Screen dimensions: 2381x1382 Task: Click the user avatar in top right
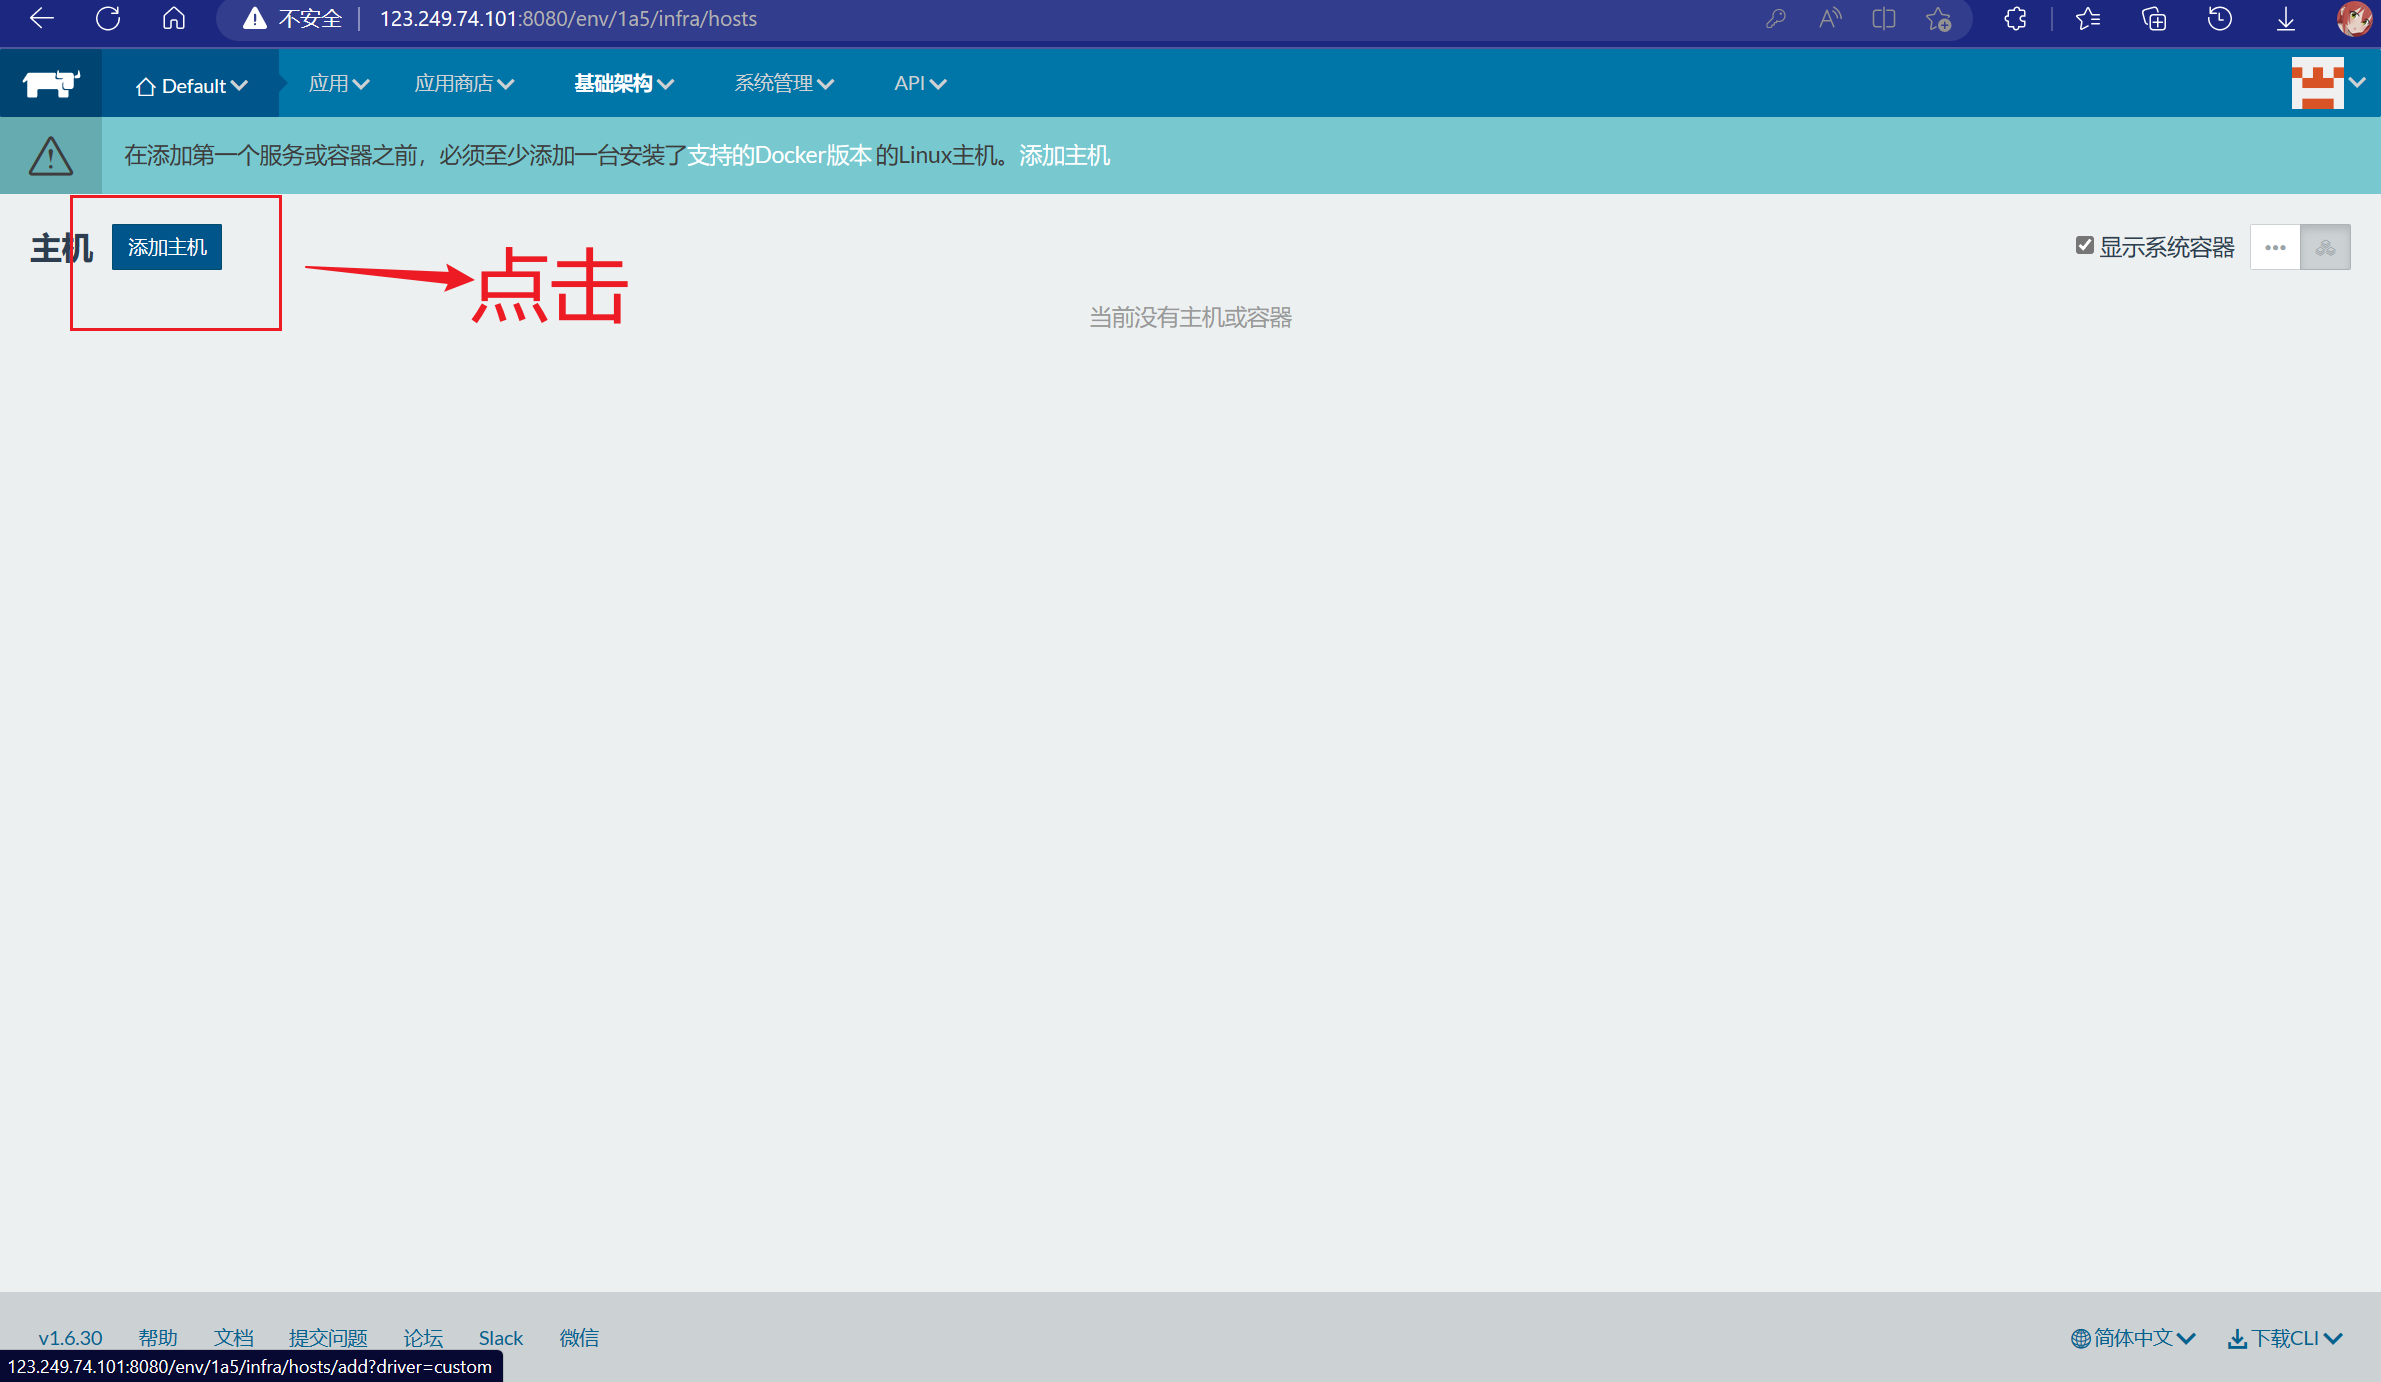pos(2317,84)
